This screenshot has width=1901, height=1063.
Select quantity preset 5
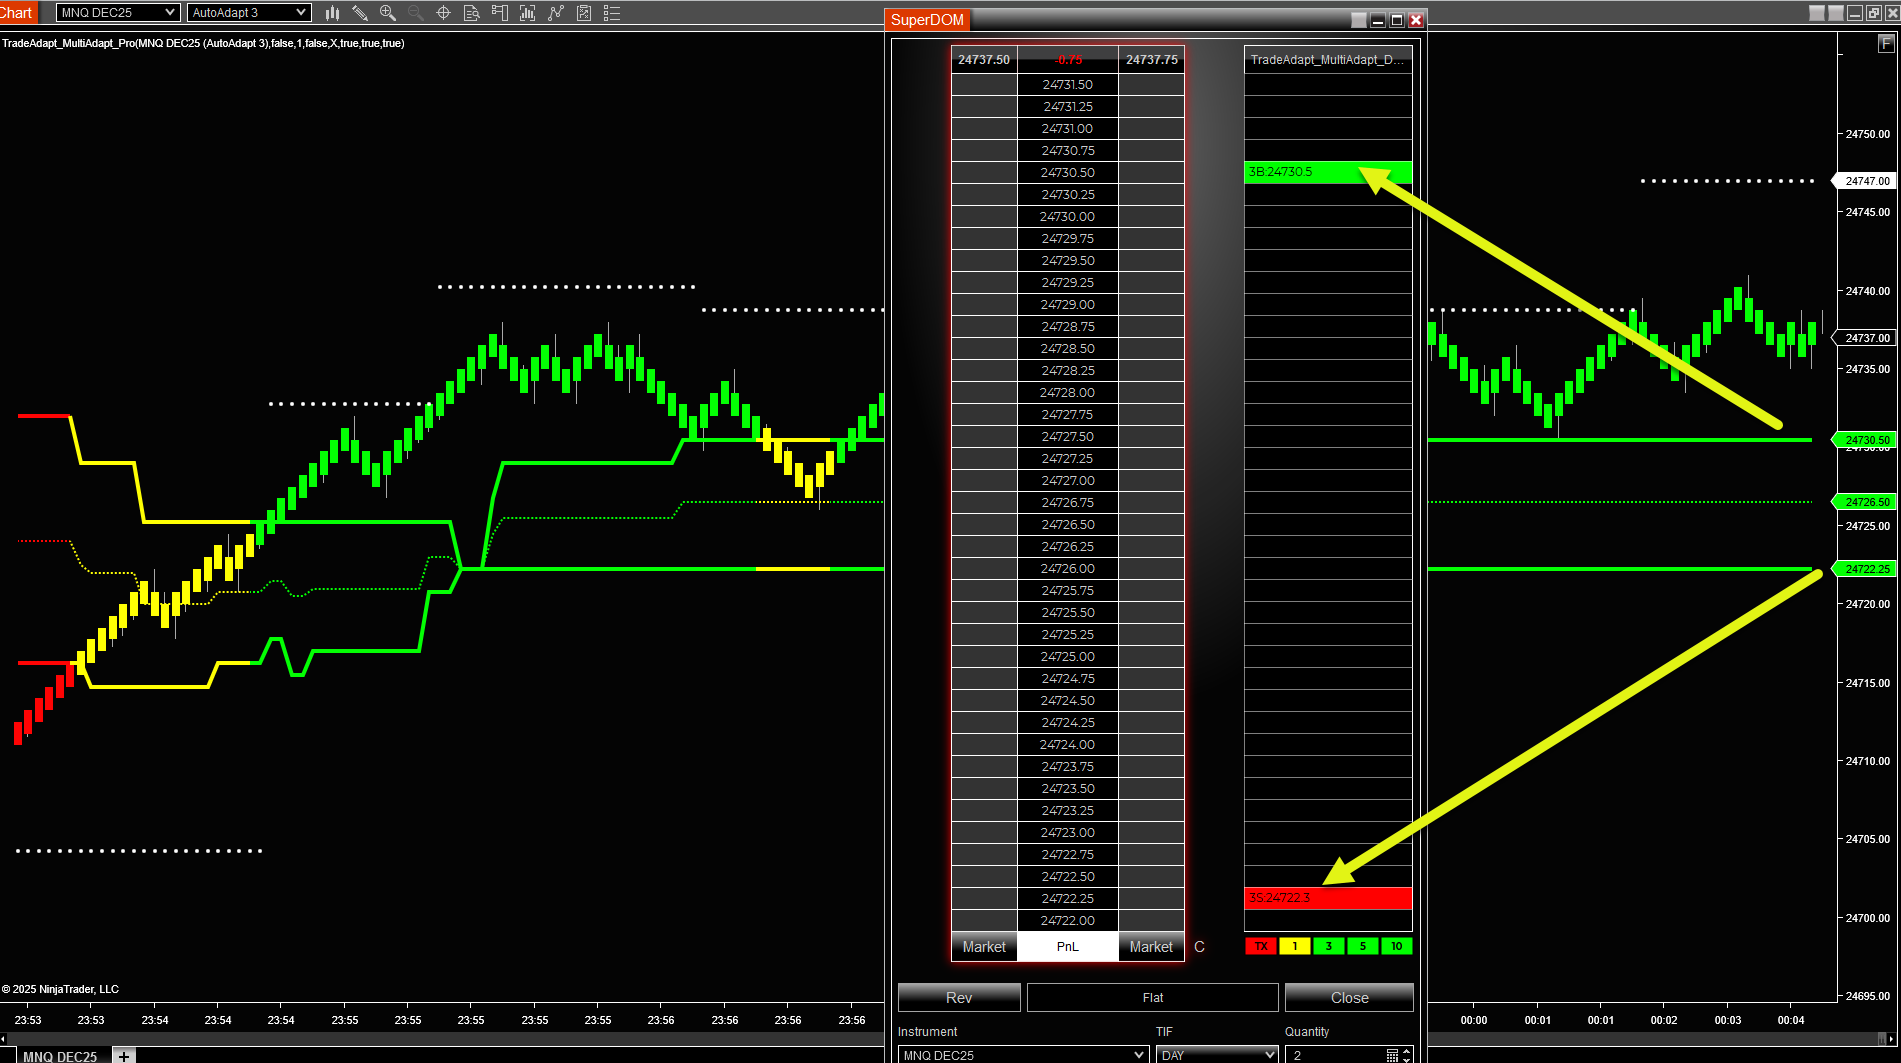[1362, 946]
